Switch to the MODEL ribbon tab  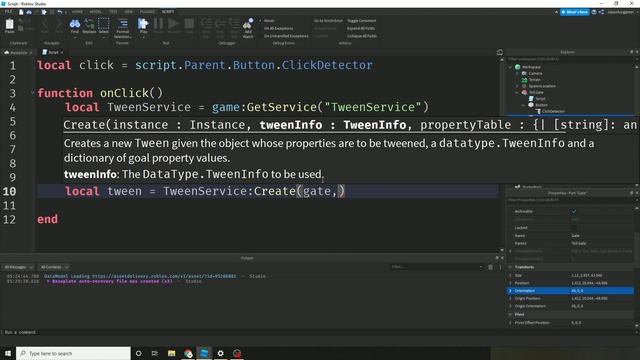coord(96,12)
